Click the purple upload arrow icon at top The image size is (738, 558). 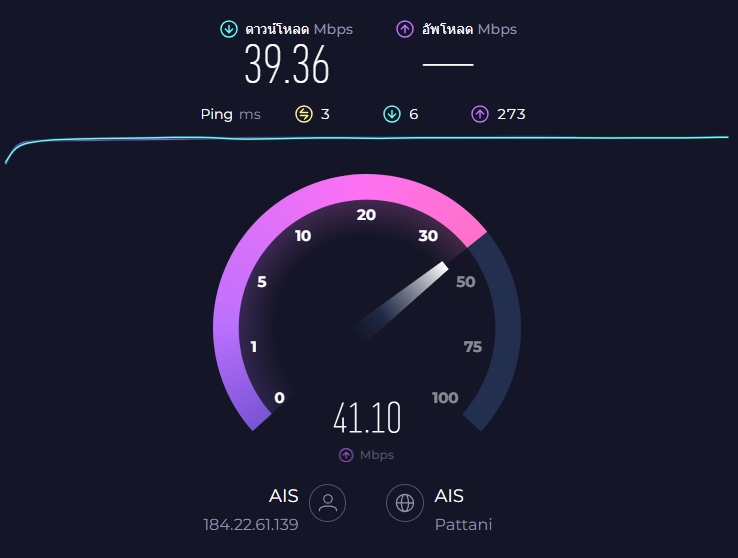[x=405, y=29]
